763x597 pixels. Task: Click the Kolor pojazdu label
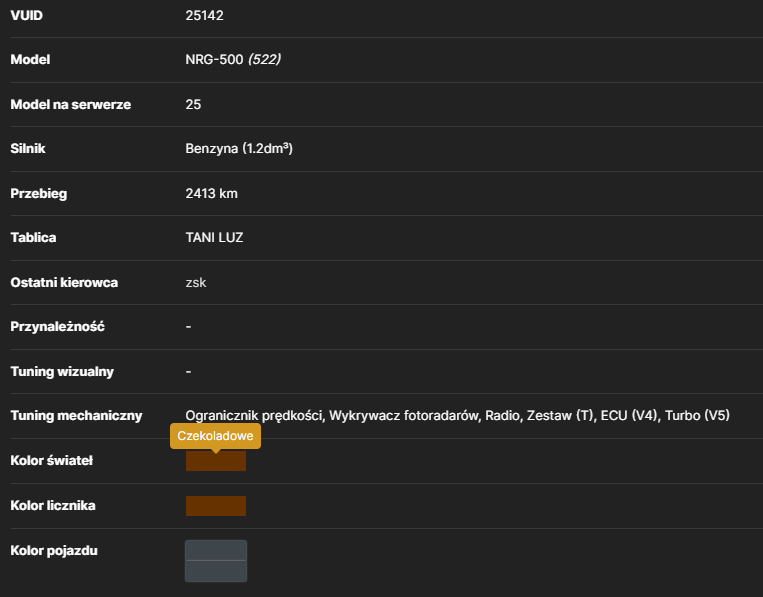54,551
